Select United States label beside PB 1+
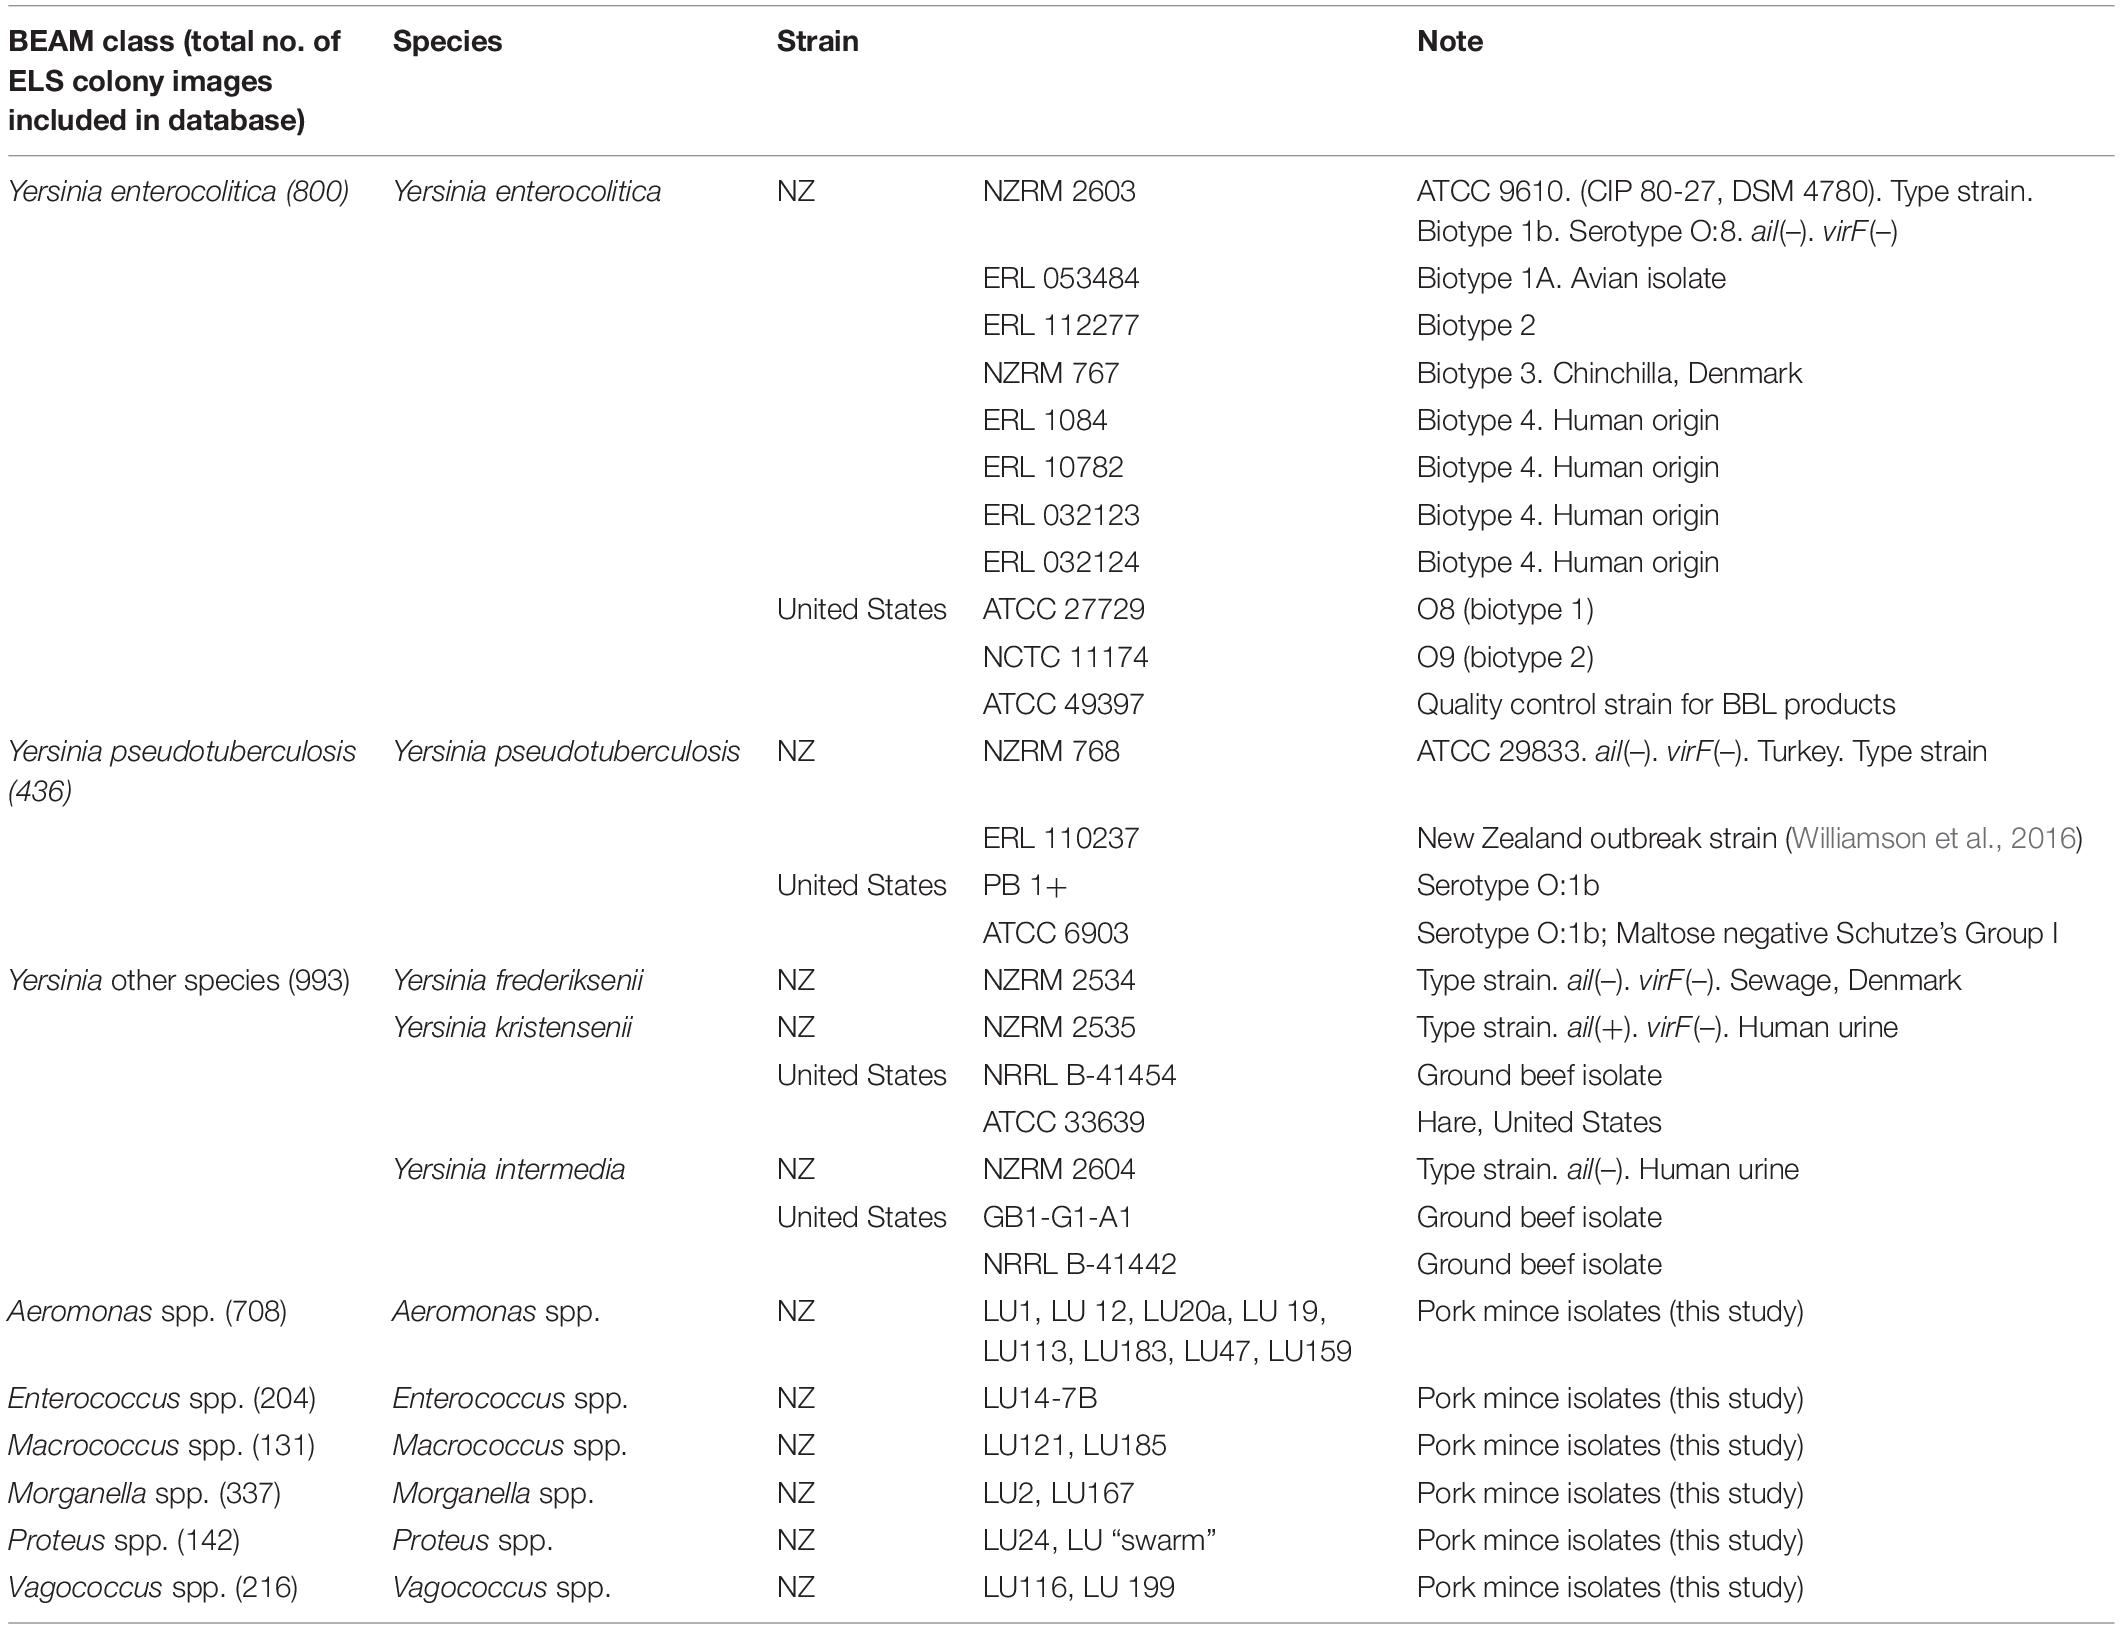 [x=861, y=885]
